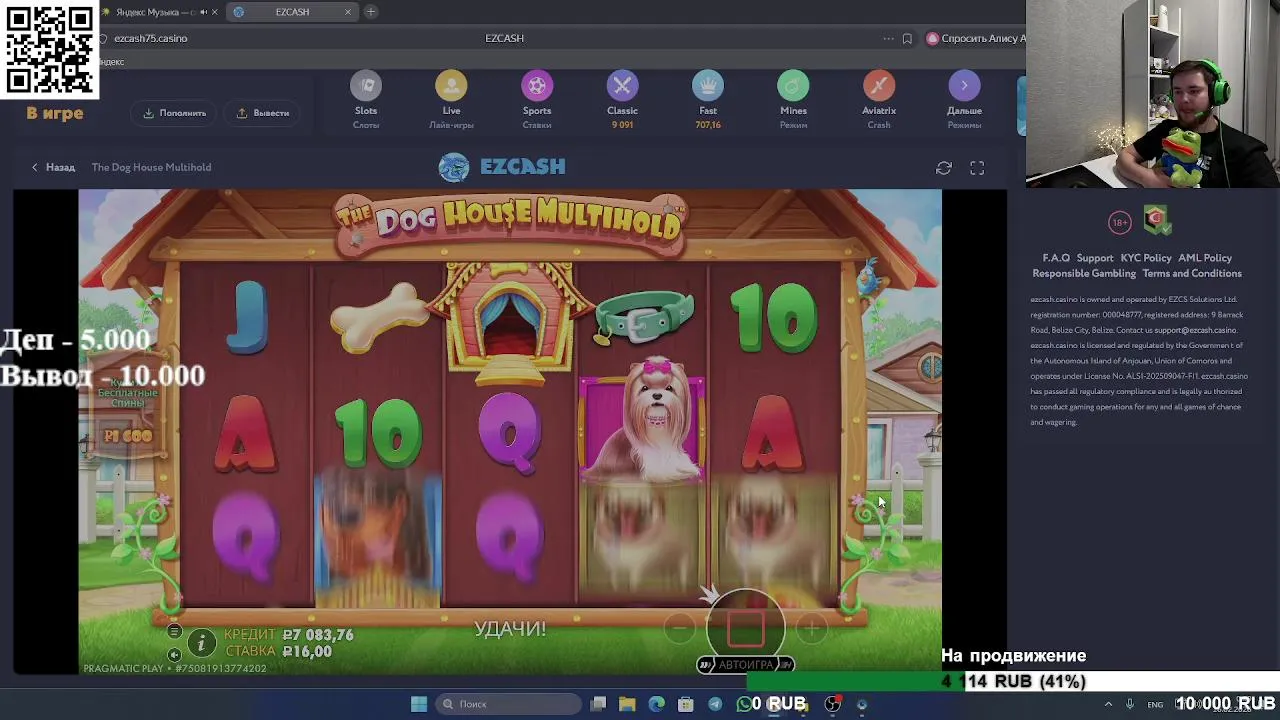
Task: Open a new browser tab
Action: [x=371, y=12]
